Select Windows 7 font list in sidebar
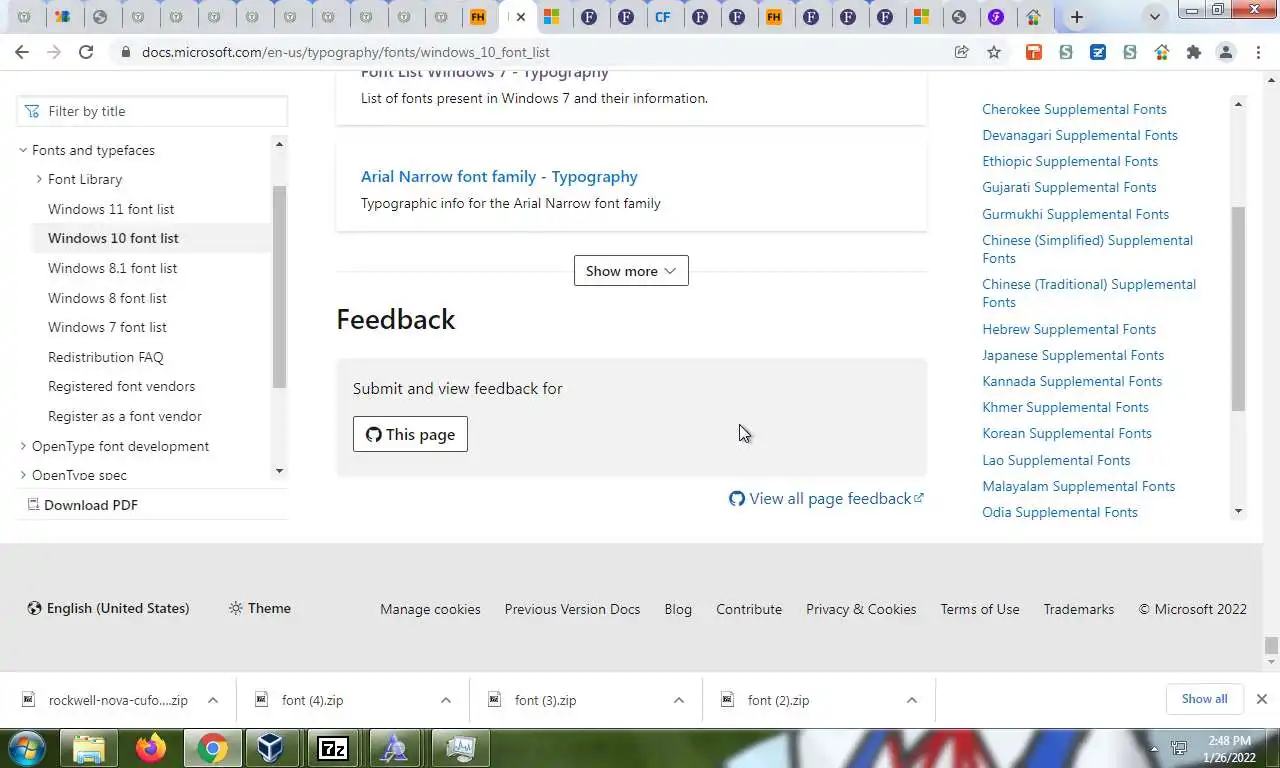This screenshot has width=1280, height=768. tap(107, 327)
